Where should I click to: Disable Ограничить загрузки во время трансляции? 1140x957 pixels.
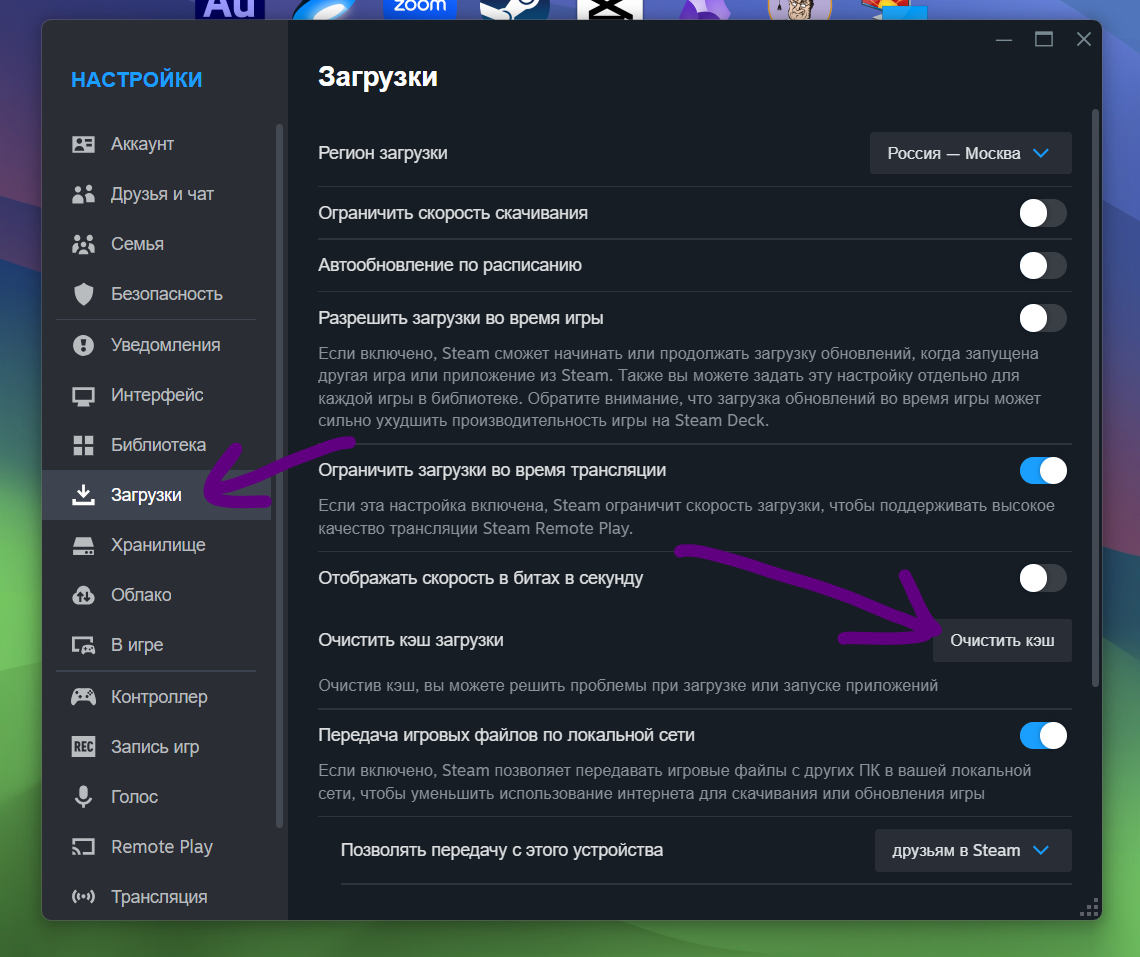[1043, 471]
